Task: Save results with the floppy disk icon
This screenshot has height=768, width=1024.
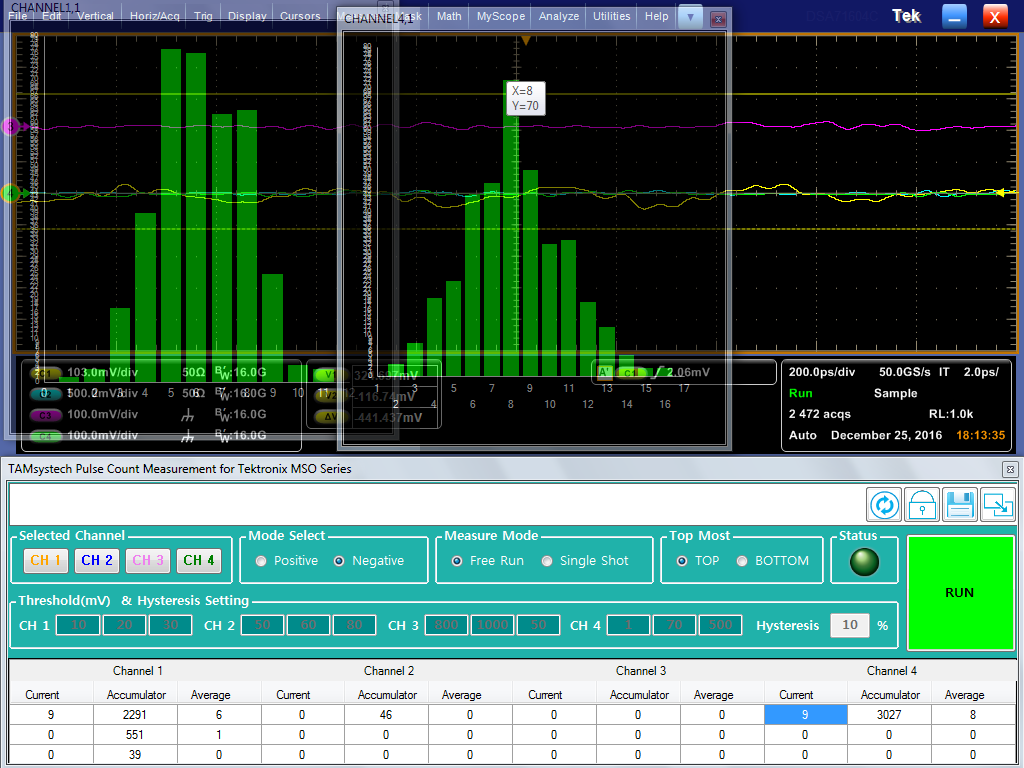Action: coord(960,505)
